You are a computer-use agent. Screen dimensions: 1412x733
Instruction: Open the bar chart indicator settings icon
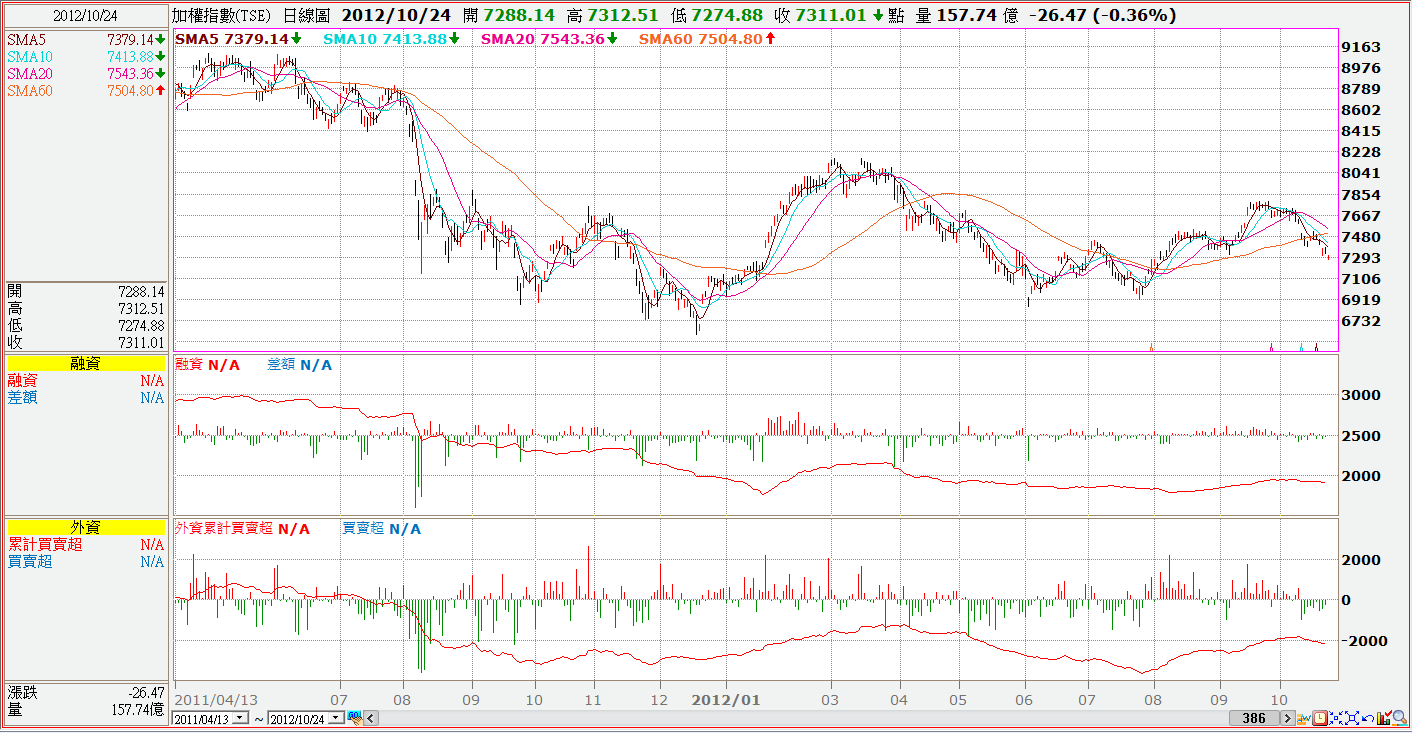point(1384,718)
